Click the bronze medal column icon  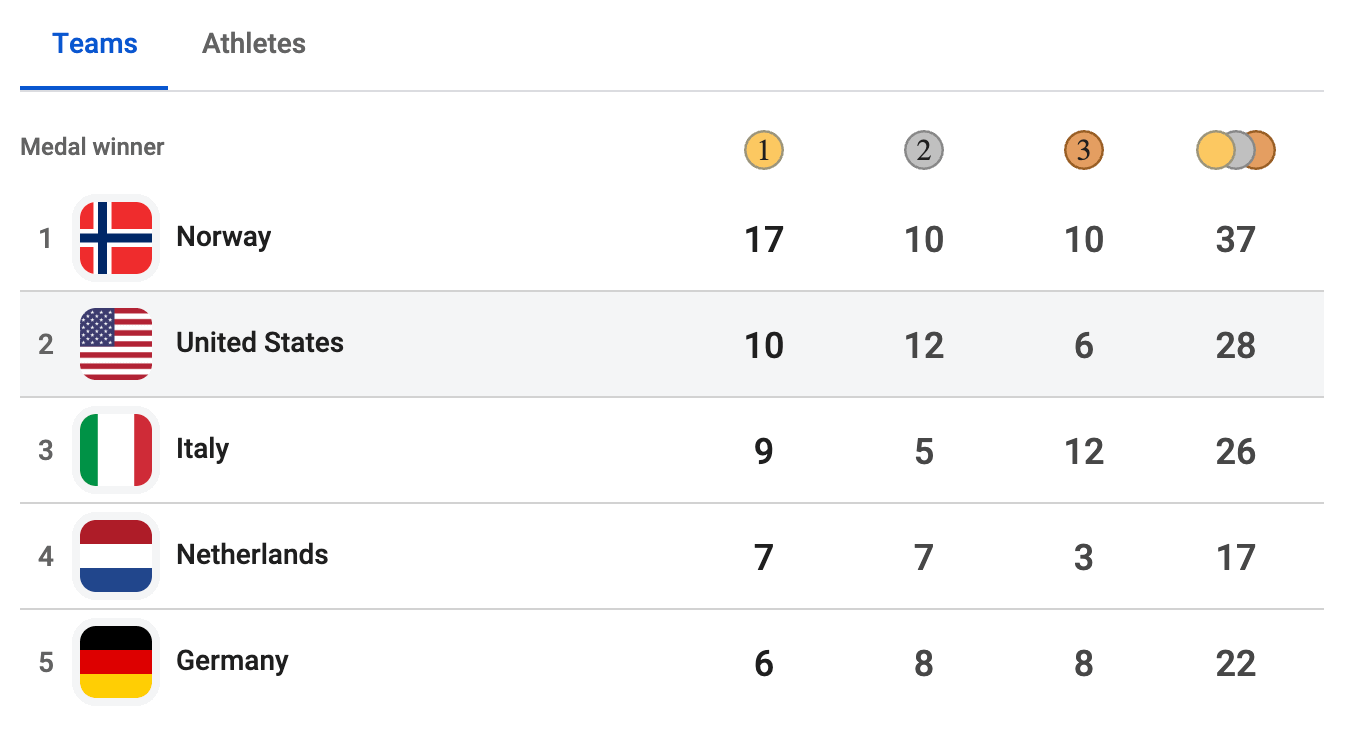(x=1084, y=151)
